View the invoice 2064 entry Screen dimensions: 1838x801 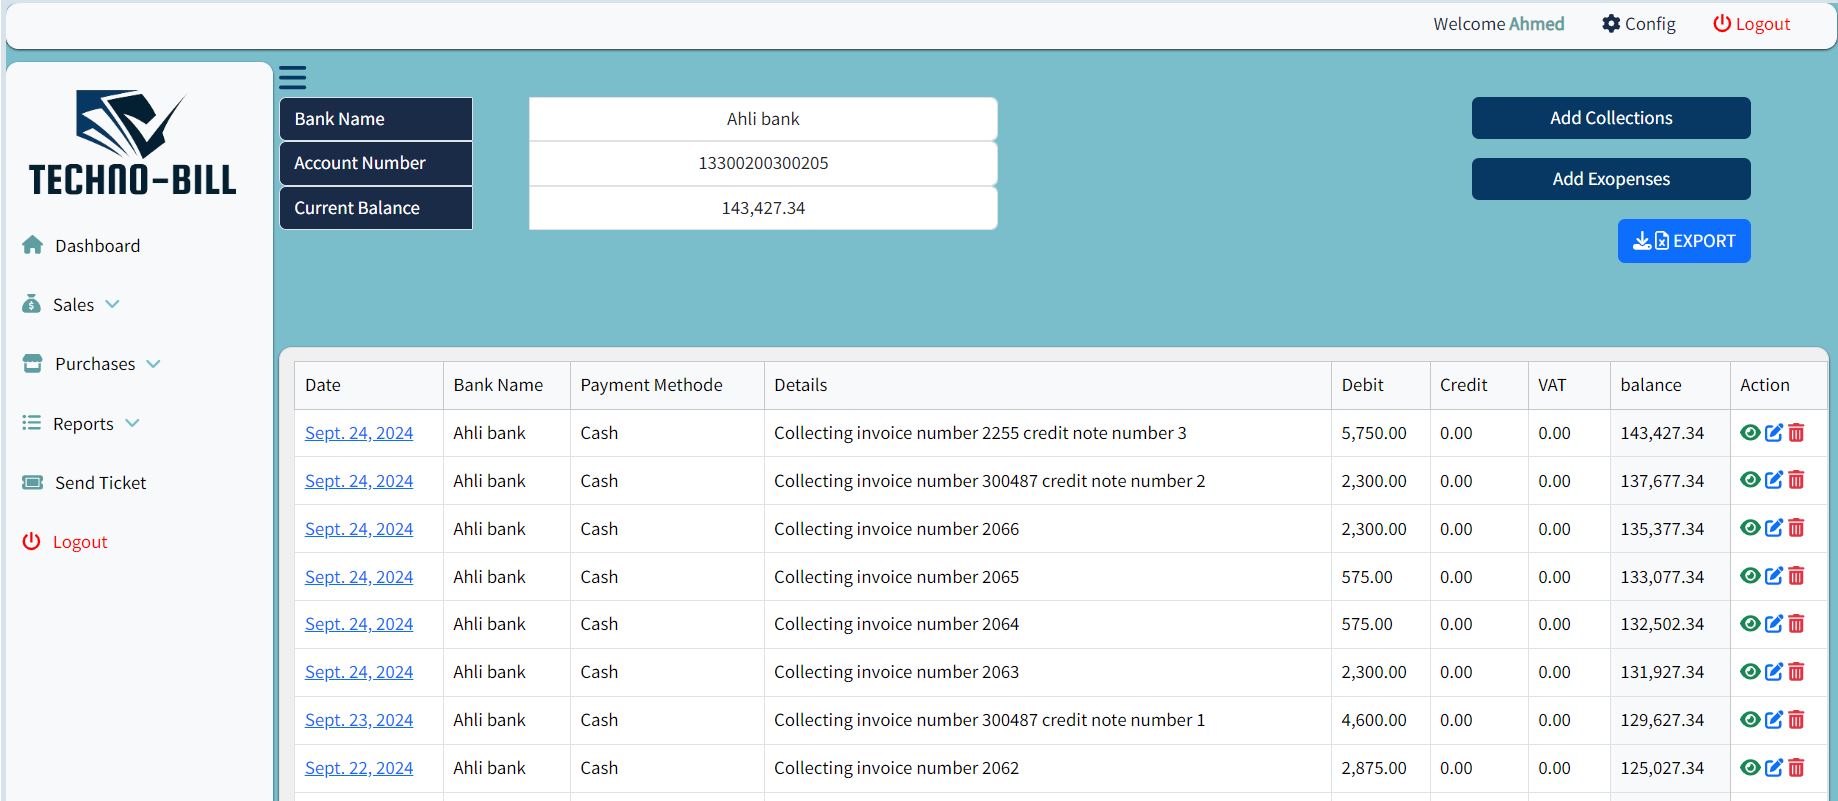tap(1750, 623)
